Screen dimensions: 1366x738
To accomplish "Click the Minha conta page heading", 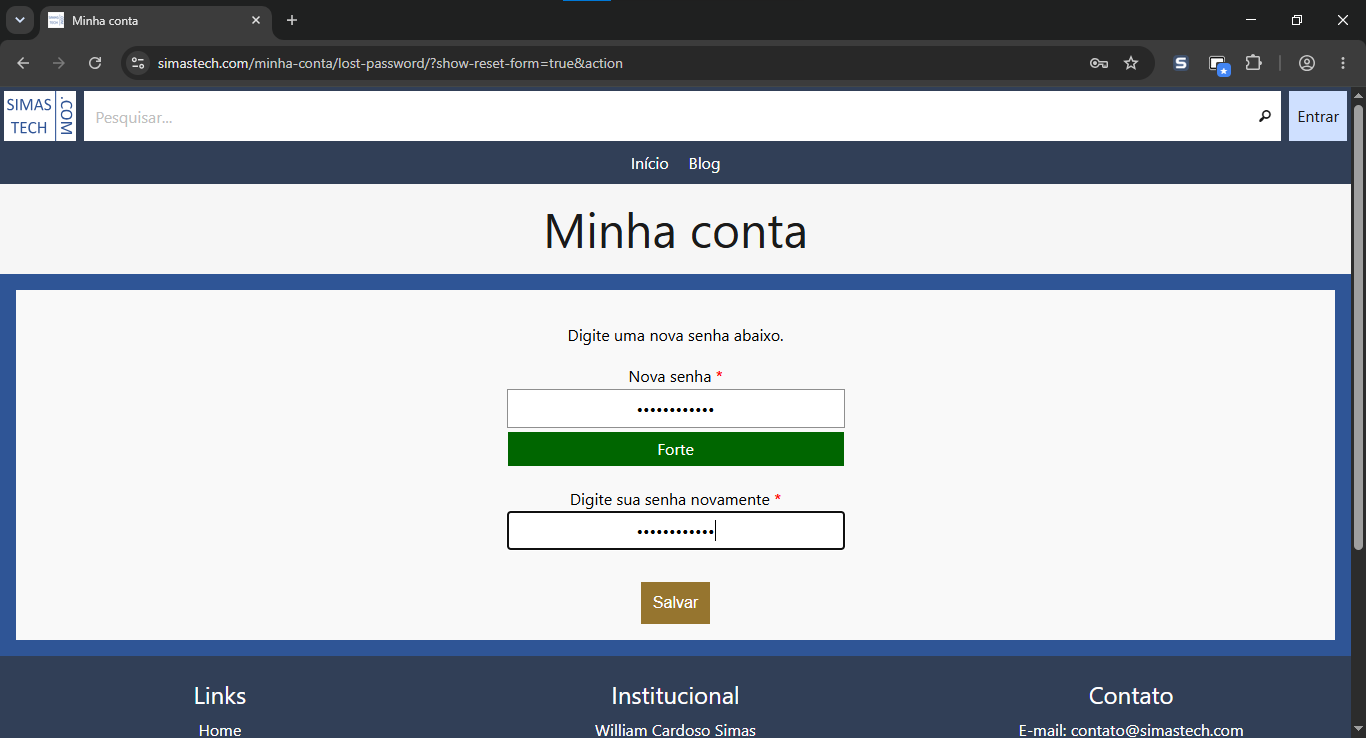I will (676, 231).
